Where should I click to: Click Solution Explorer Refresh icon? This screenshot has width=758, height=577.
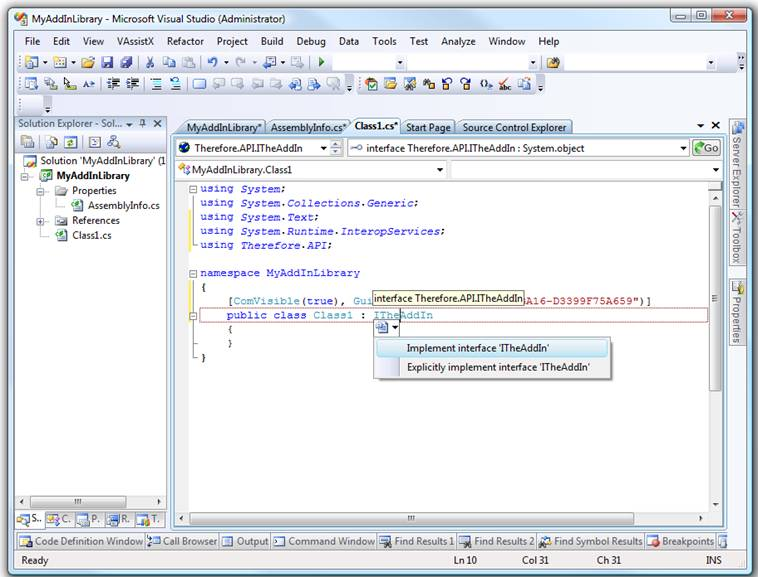click(x=71, y=142)
